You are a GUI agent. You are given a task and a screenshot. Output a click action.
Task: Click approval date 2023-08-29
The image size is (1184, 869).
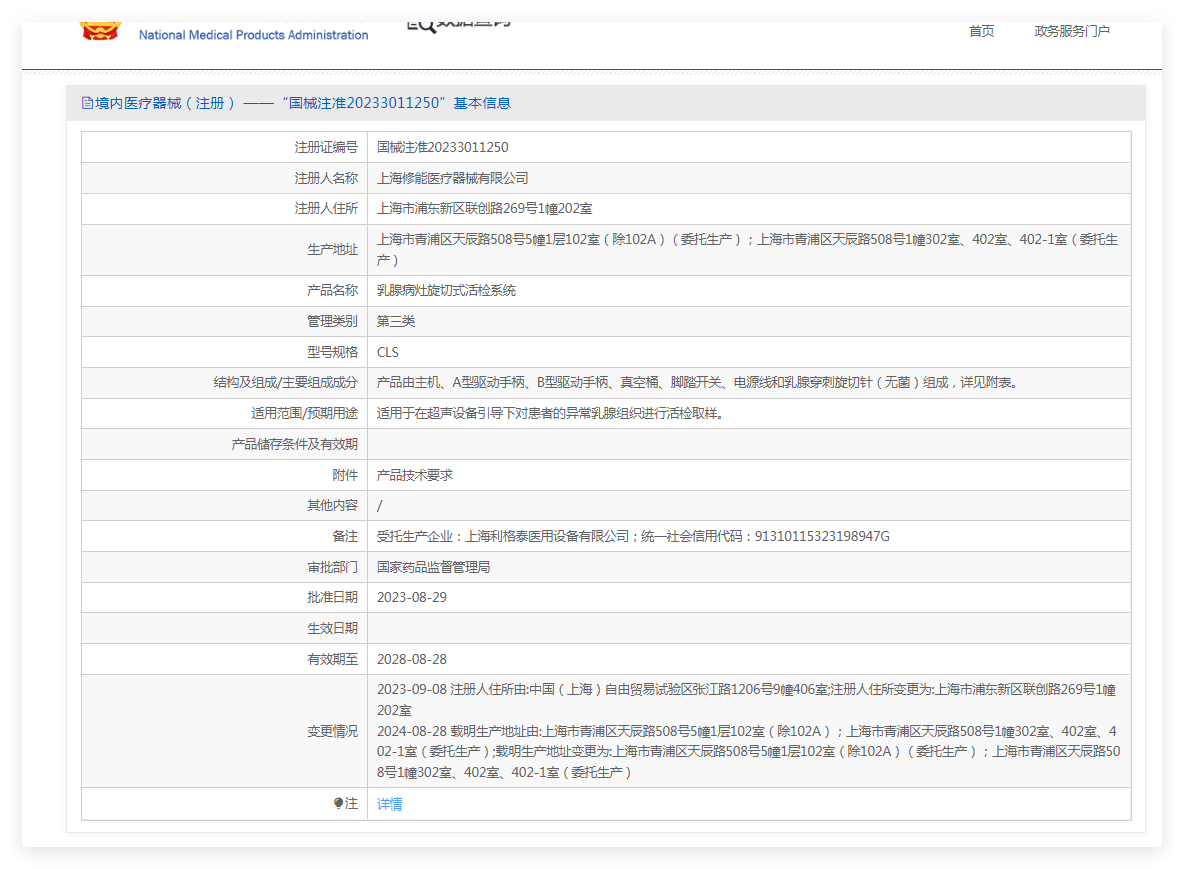(x=412, y=597)
